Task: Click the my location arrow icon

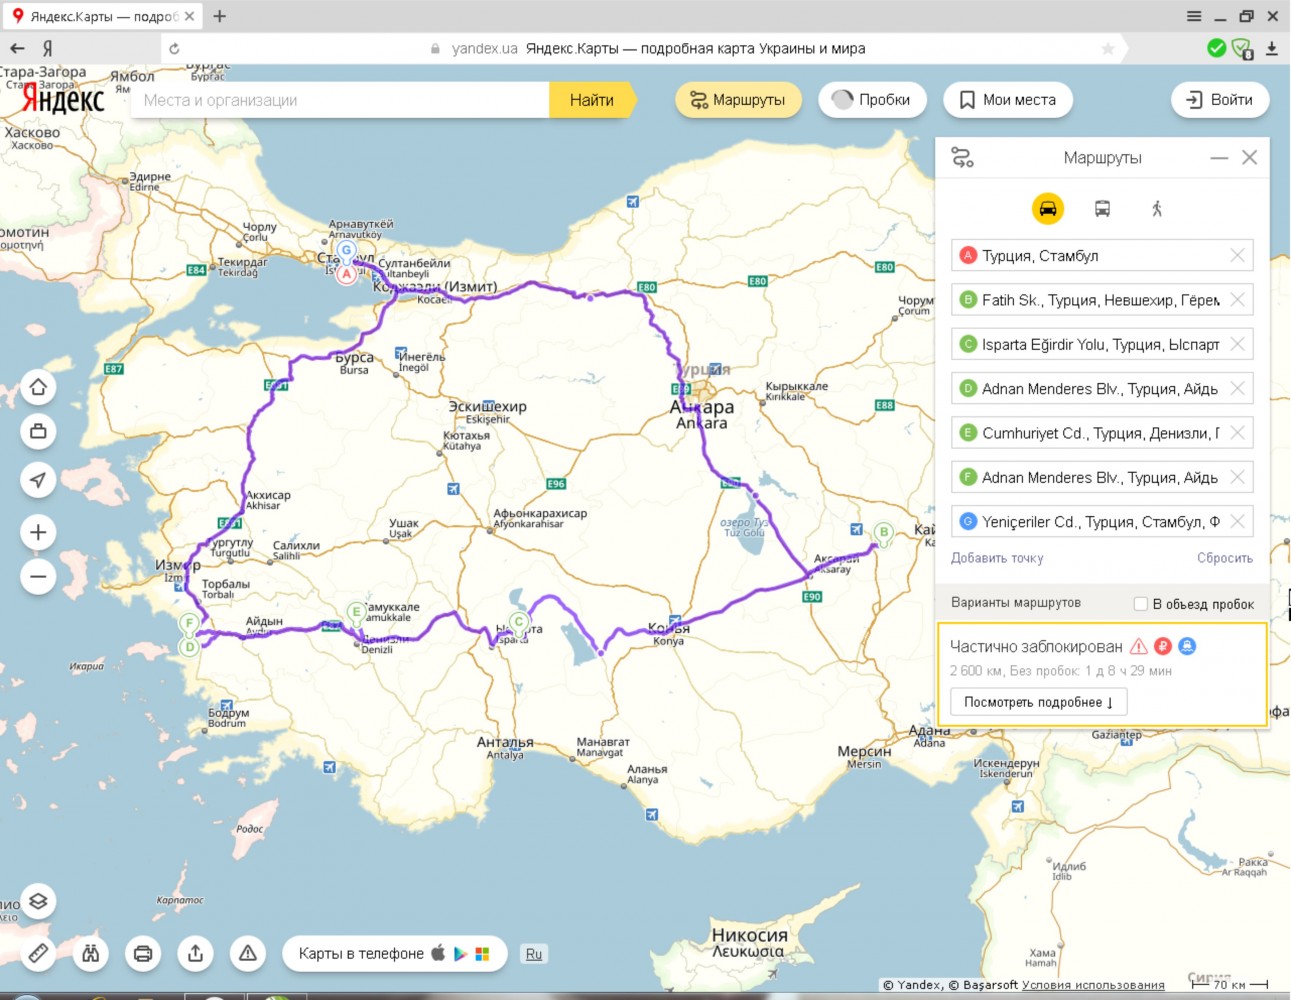Action: 38,480
